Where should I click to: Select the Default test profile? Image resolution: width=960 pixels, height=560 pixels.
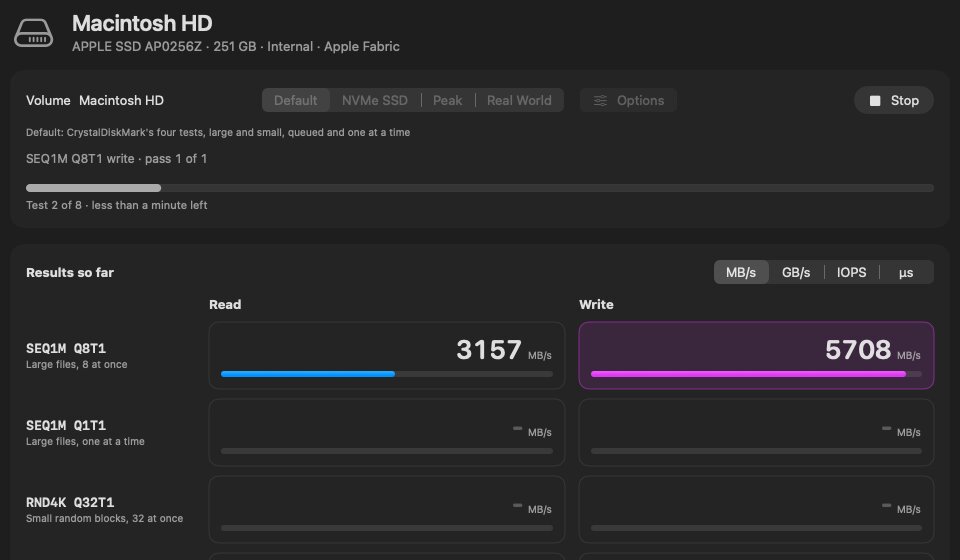coord(296,100)
